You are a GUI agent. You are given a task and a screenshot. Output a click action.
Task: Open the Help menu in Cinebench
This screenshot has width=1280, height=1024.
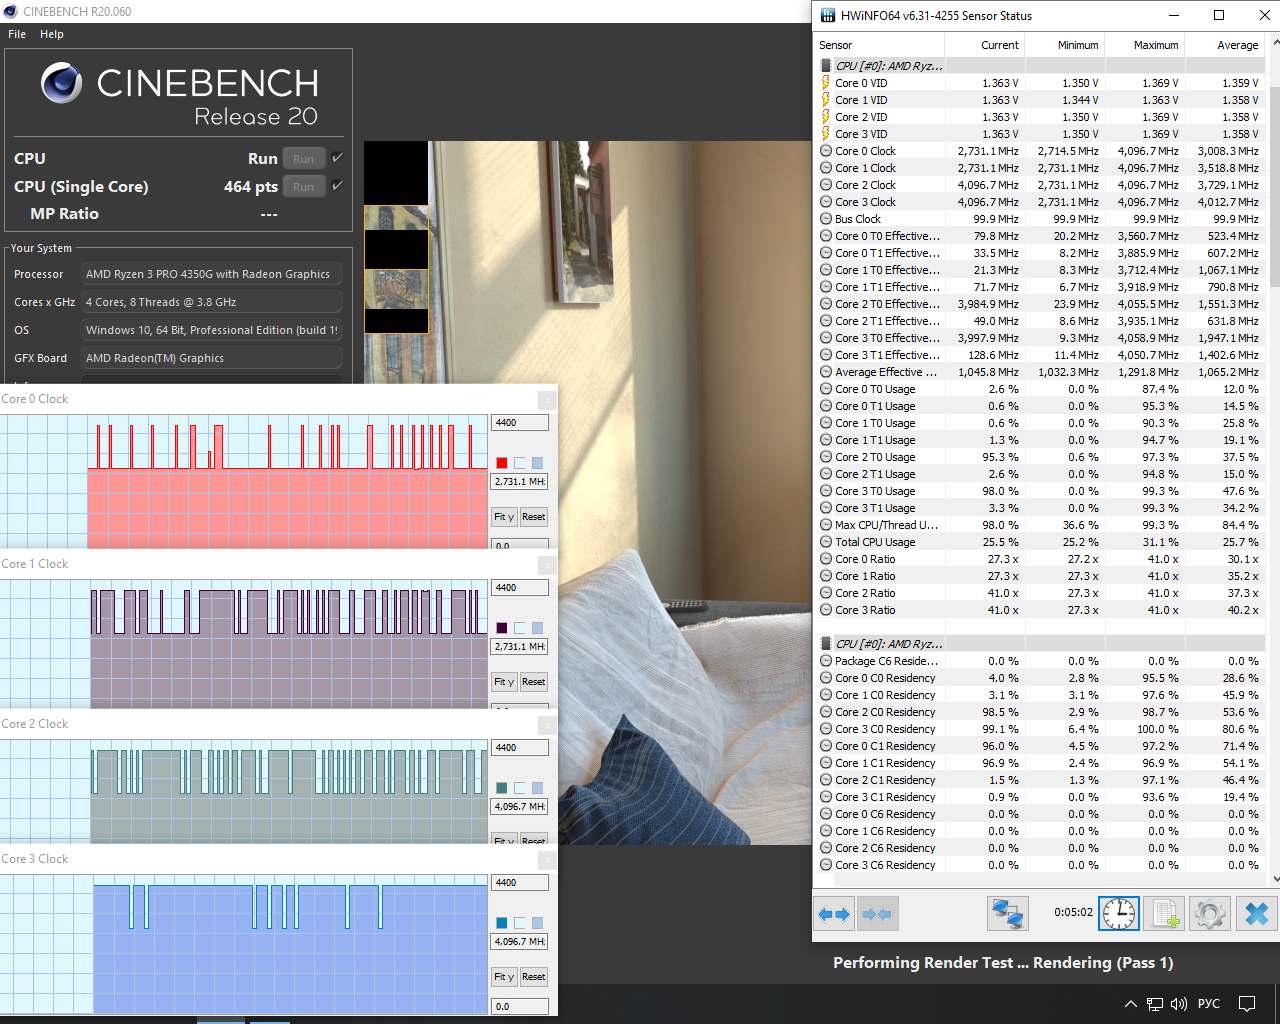(52, 34)
